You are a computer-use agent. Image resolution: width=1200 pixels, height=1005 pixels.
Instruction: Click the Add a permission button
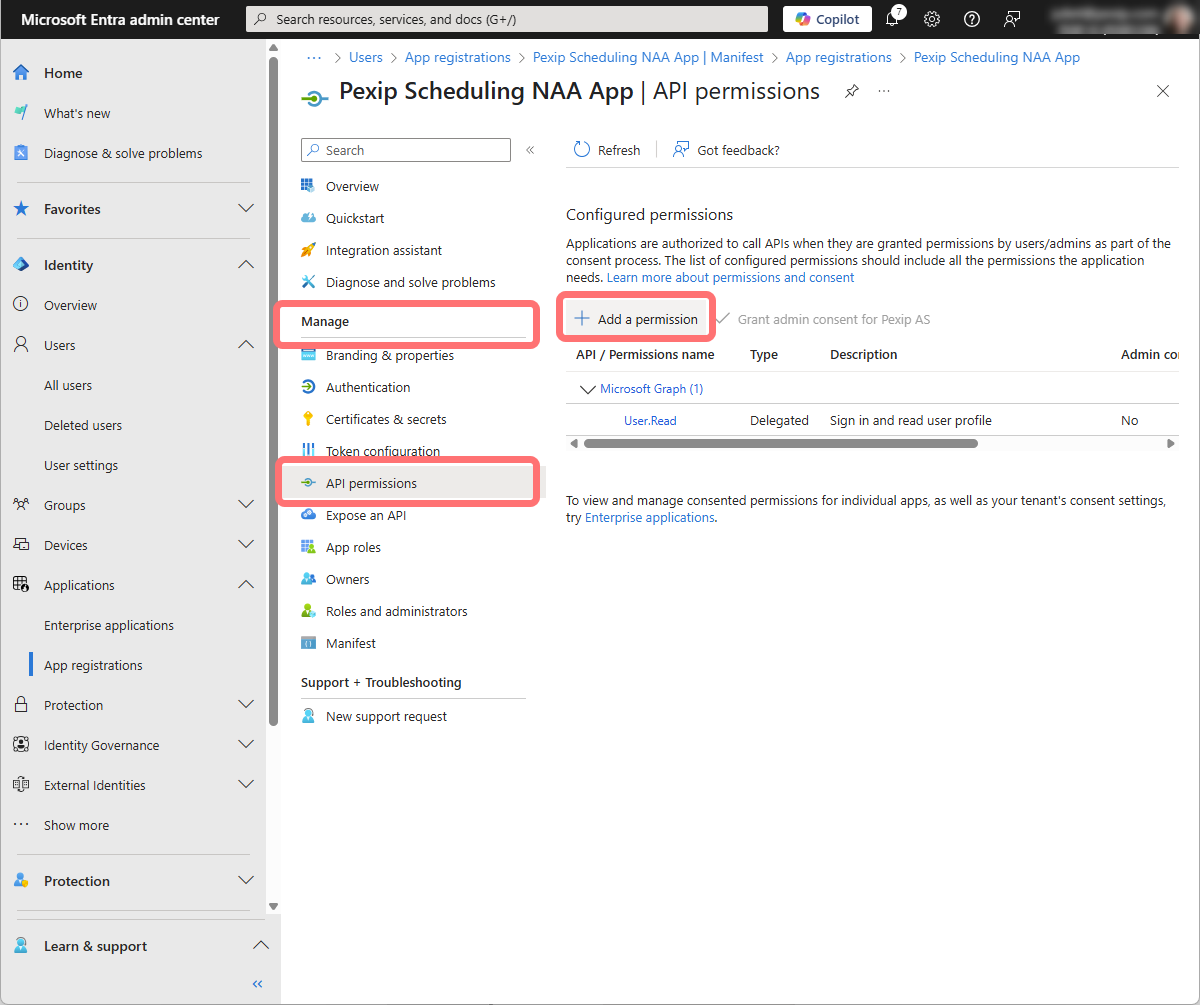coord(636,319)
